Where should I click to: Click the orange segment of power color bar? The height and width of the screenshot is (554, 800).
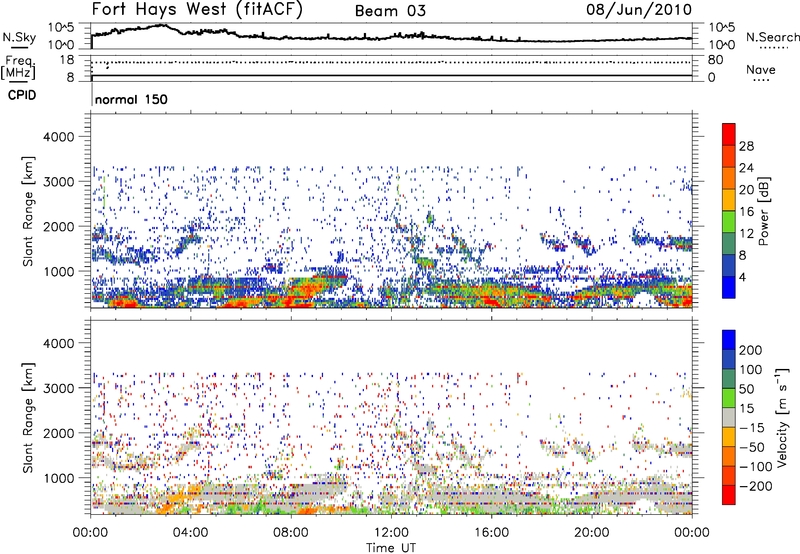[x=728, y=178]
